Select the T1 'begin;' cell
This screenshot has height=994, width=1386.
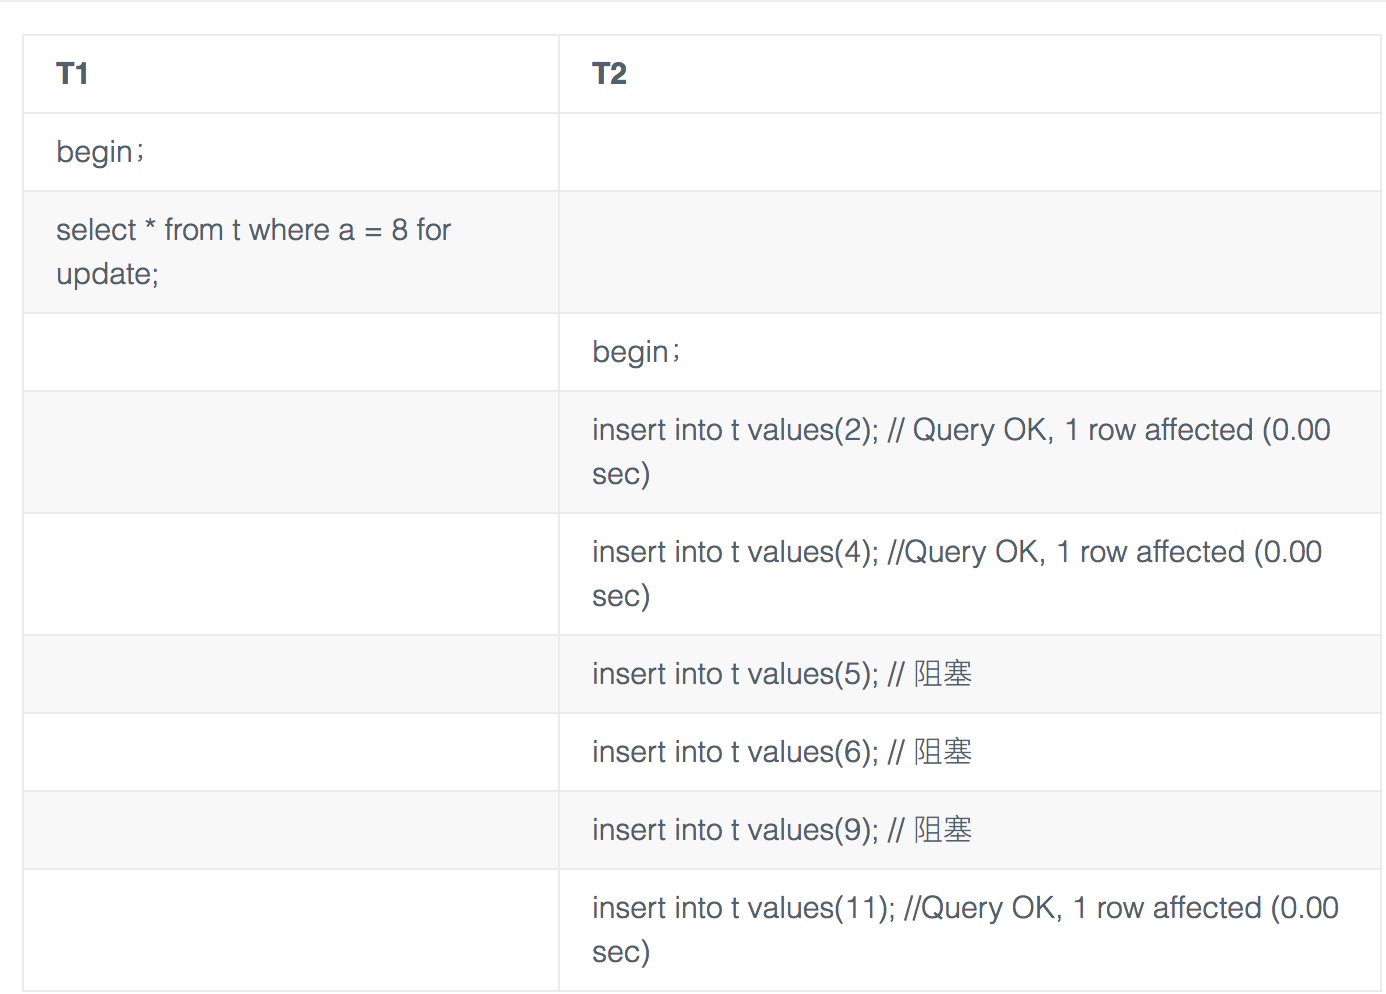[x=291, y=152]
